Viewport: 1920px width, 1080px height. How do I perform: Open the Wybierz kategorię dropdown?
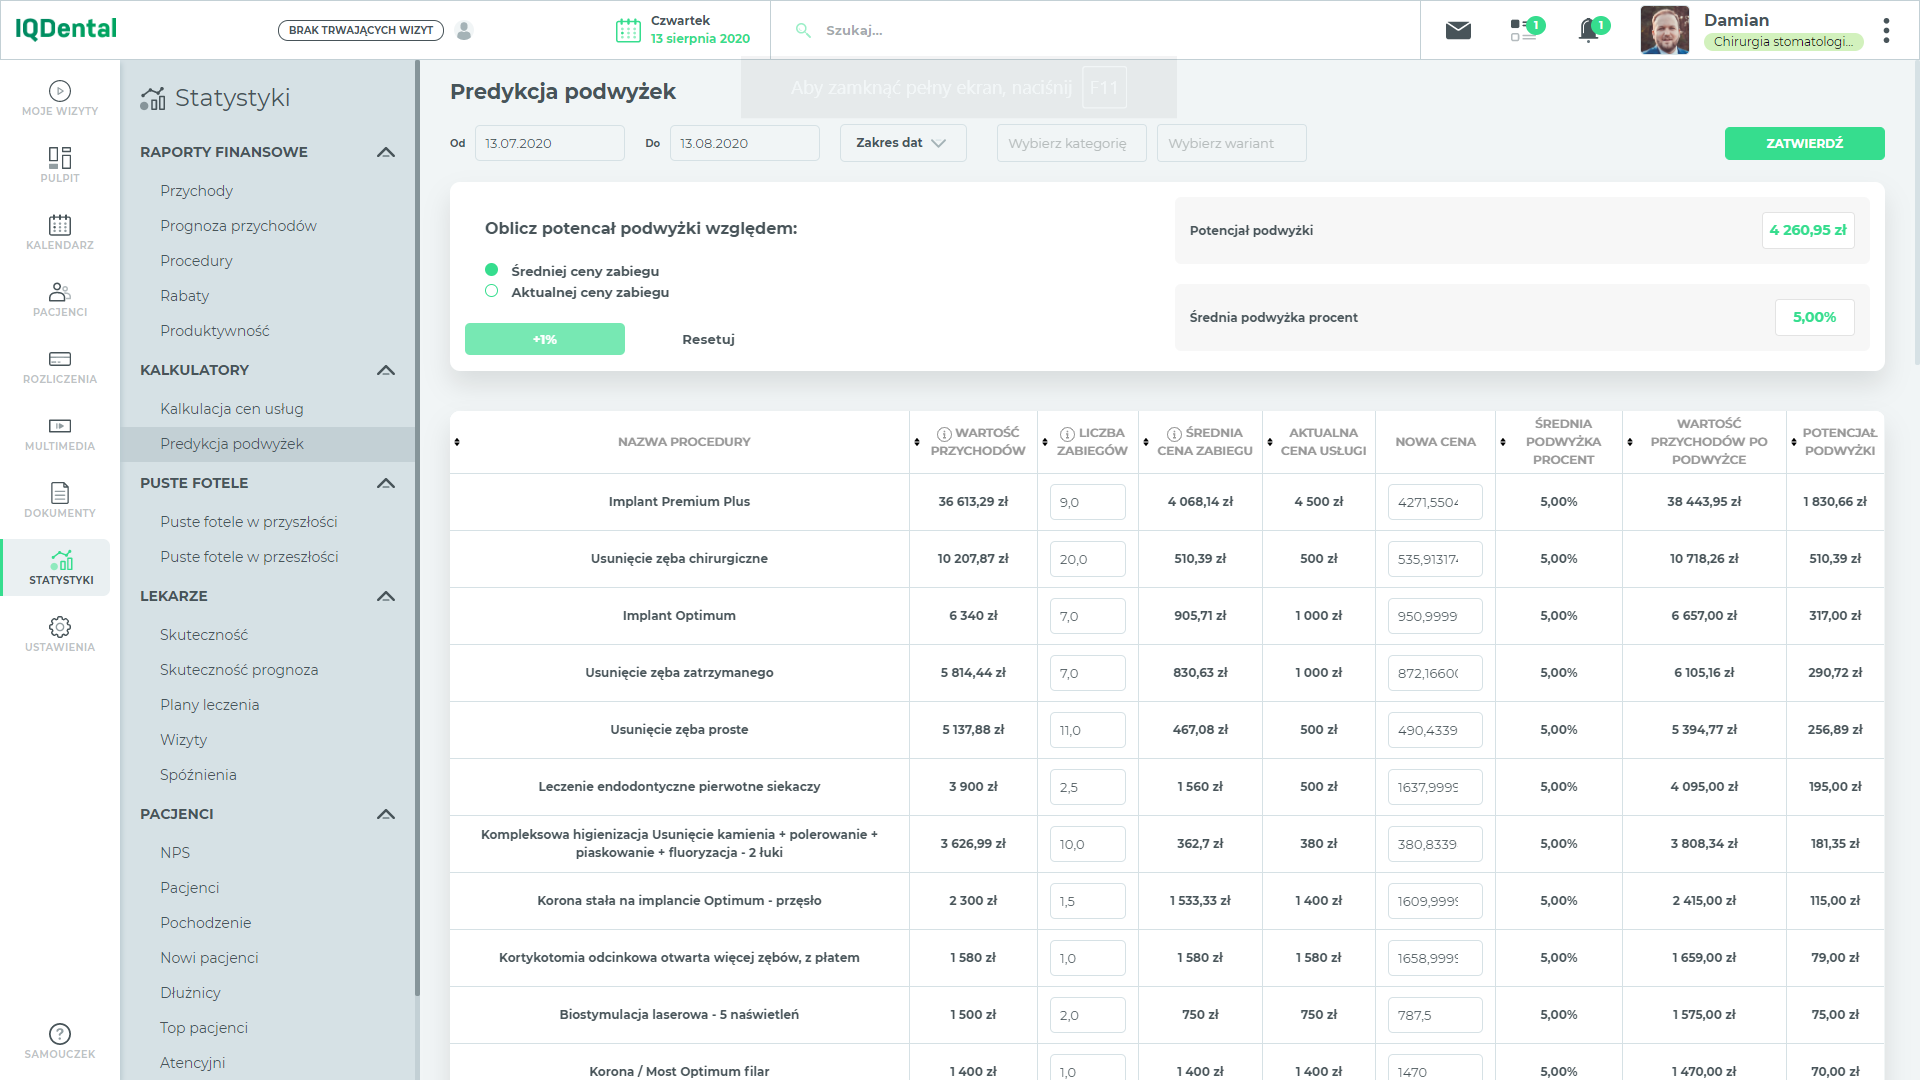[x=1071, y=143]
